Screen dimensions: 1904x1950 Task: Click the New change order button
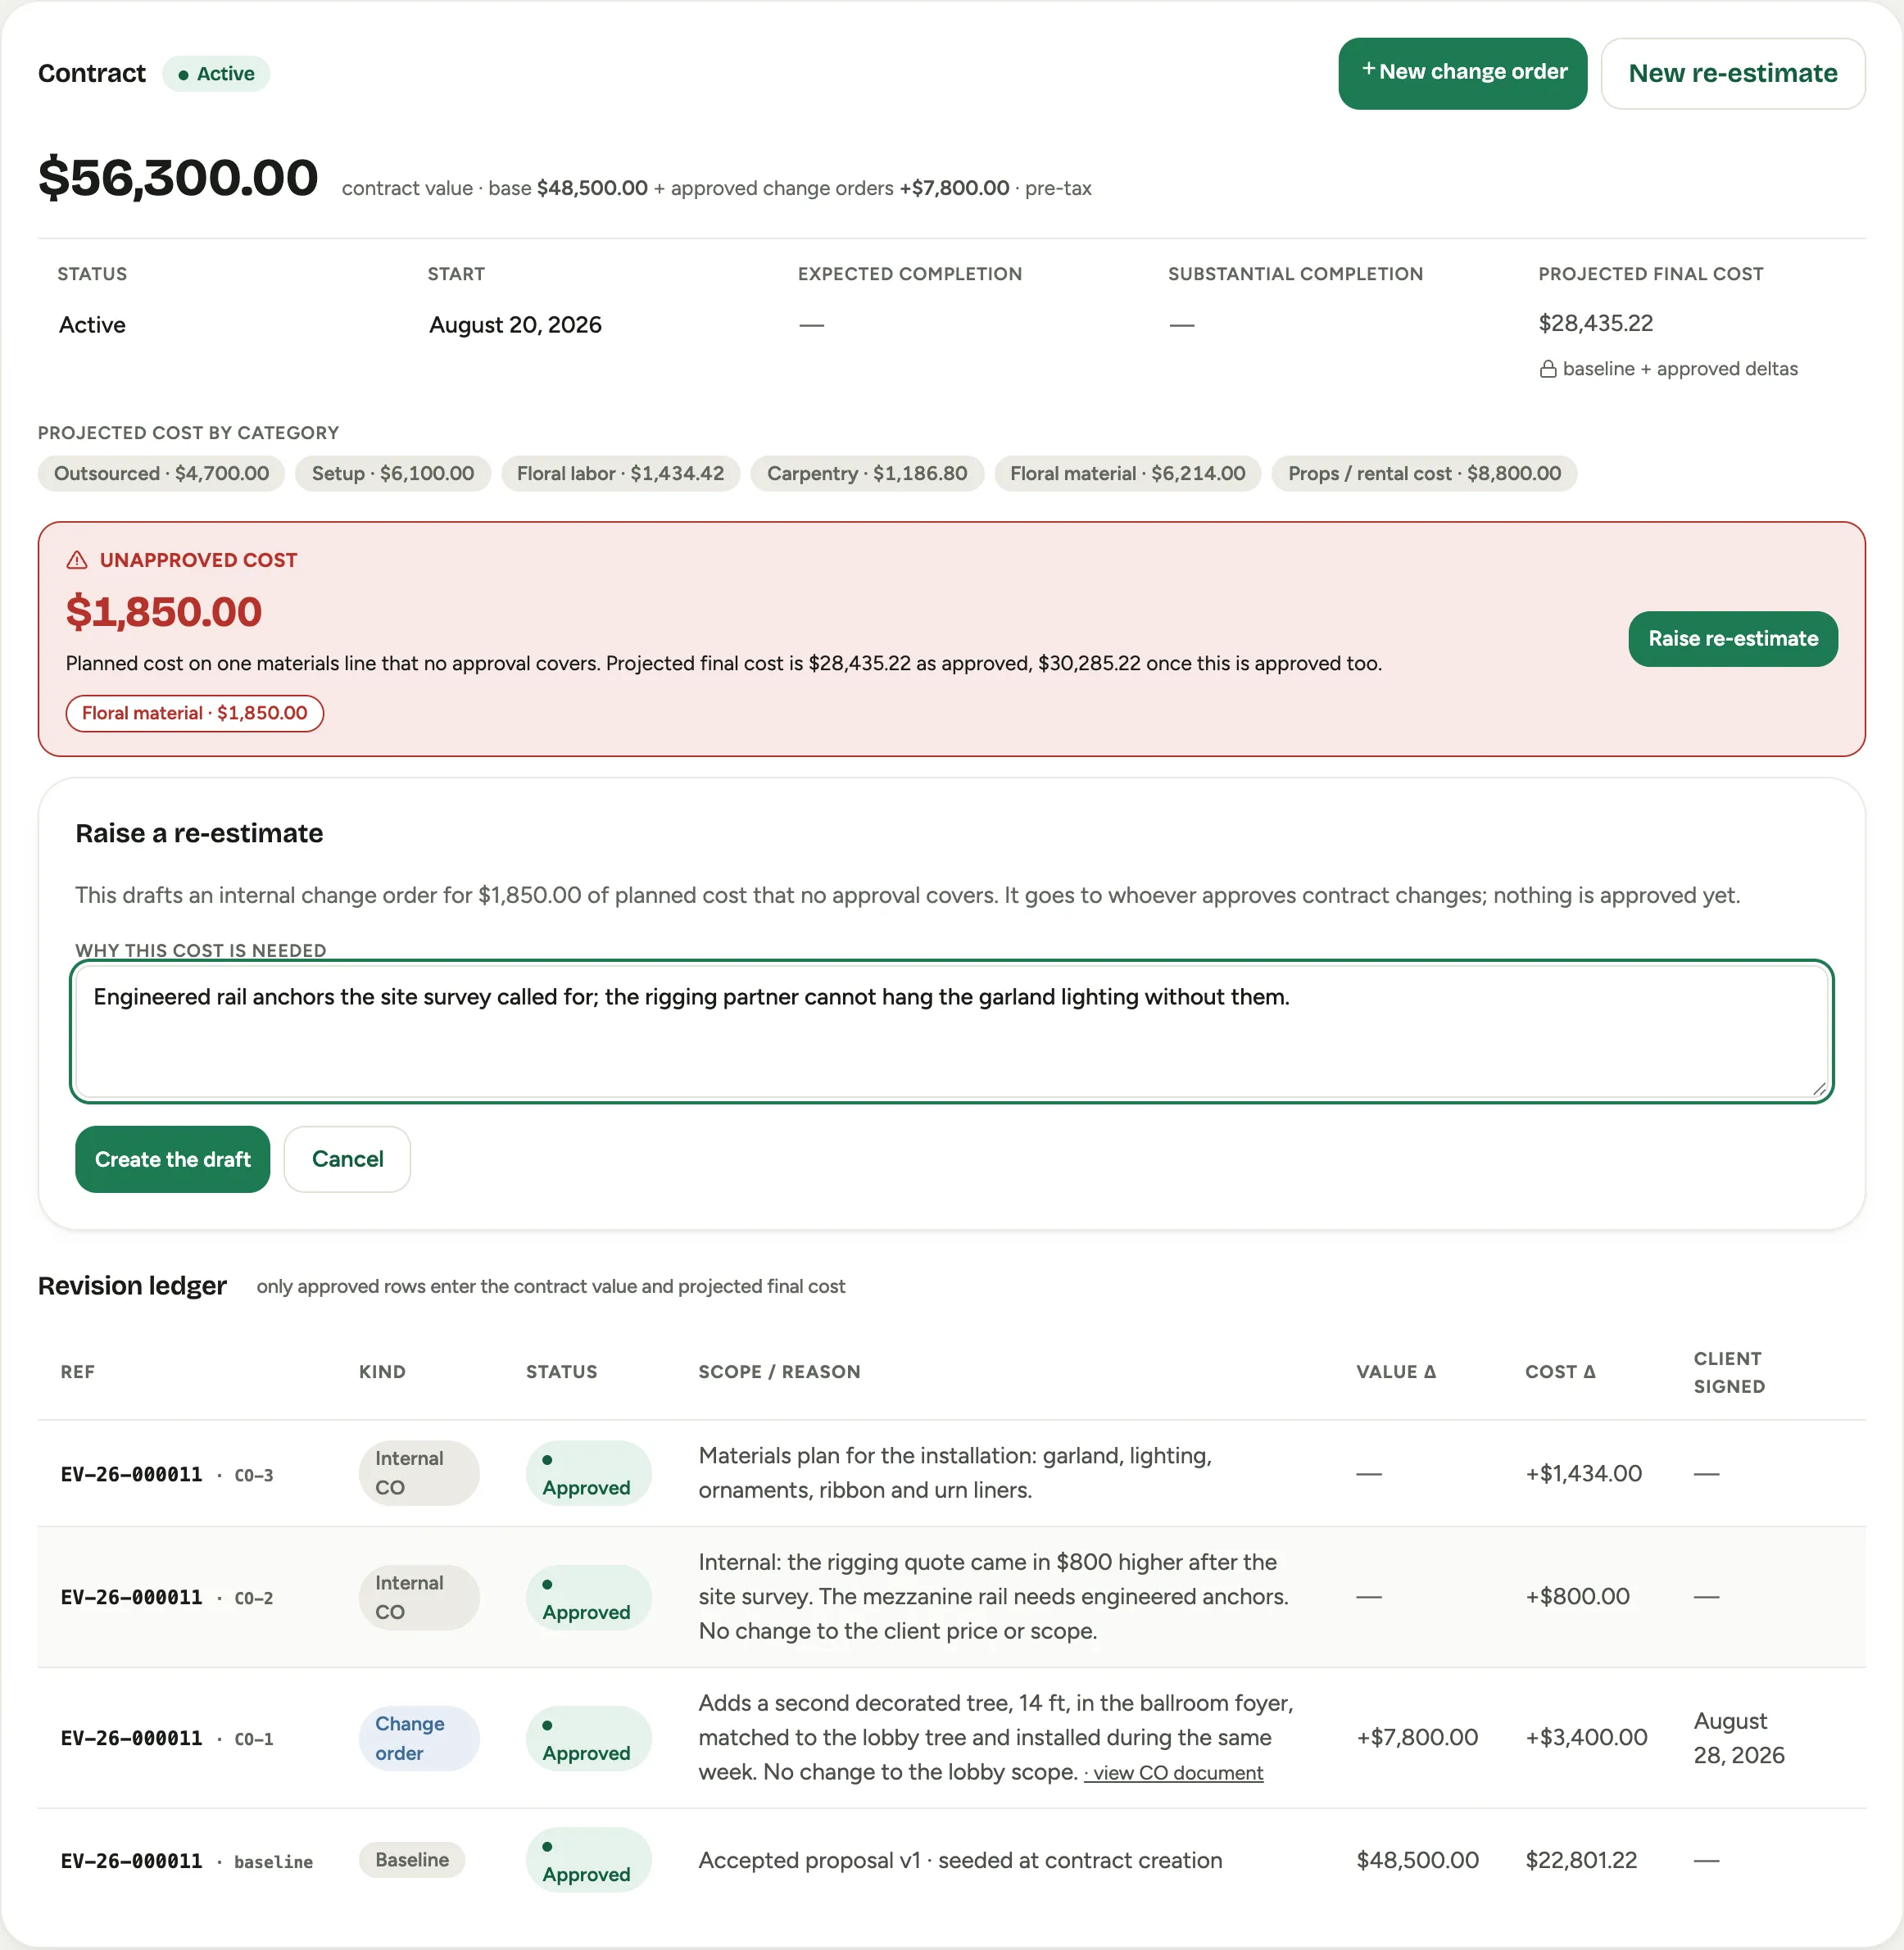point(1462,73)
